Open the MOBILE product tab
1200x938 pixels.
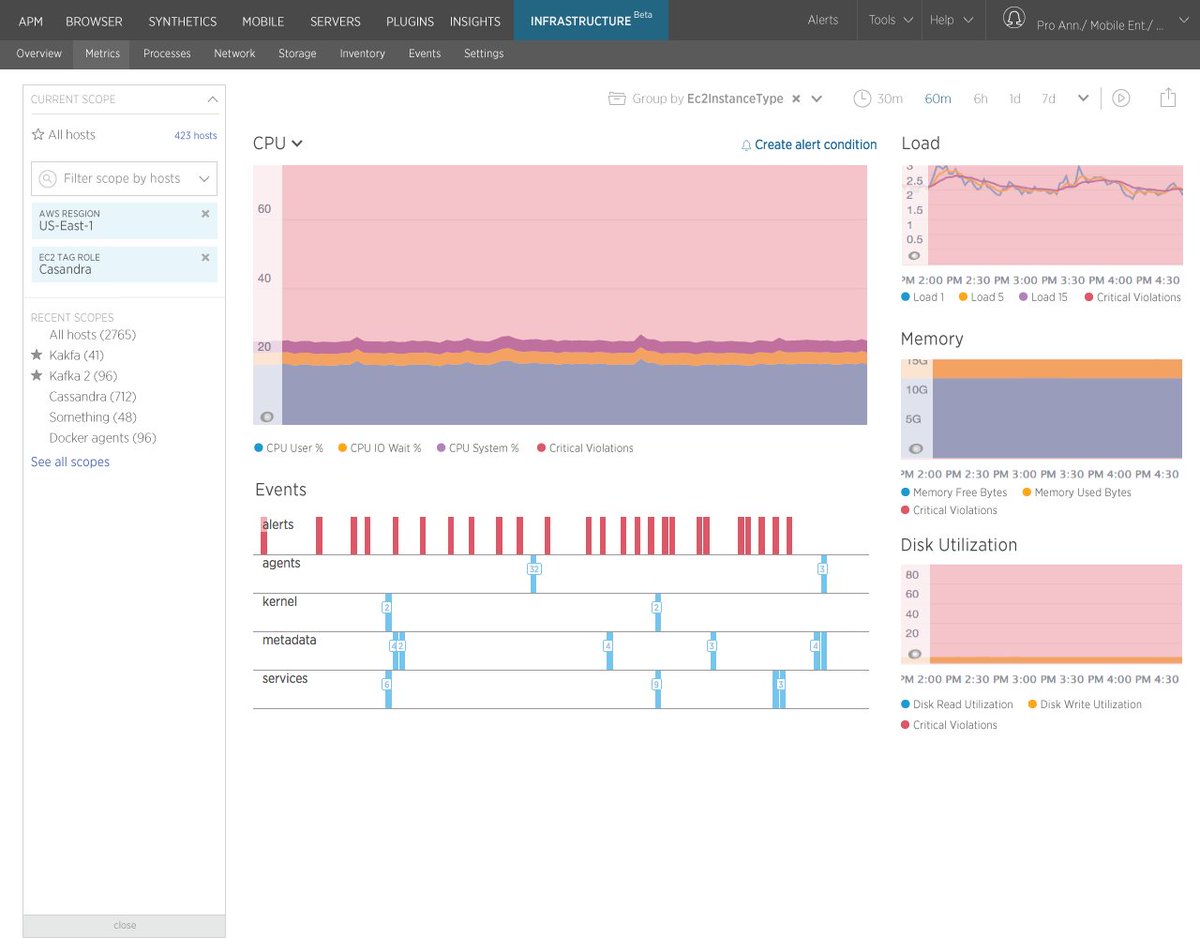(x=263, y=21)
